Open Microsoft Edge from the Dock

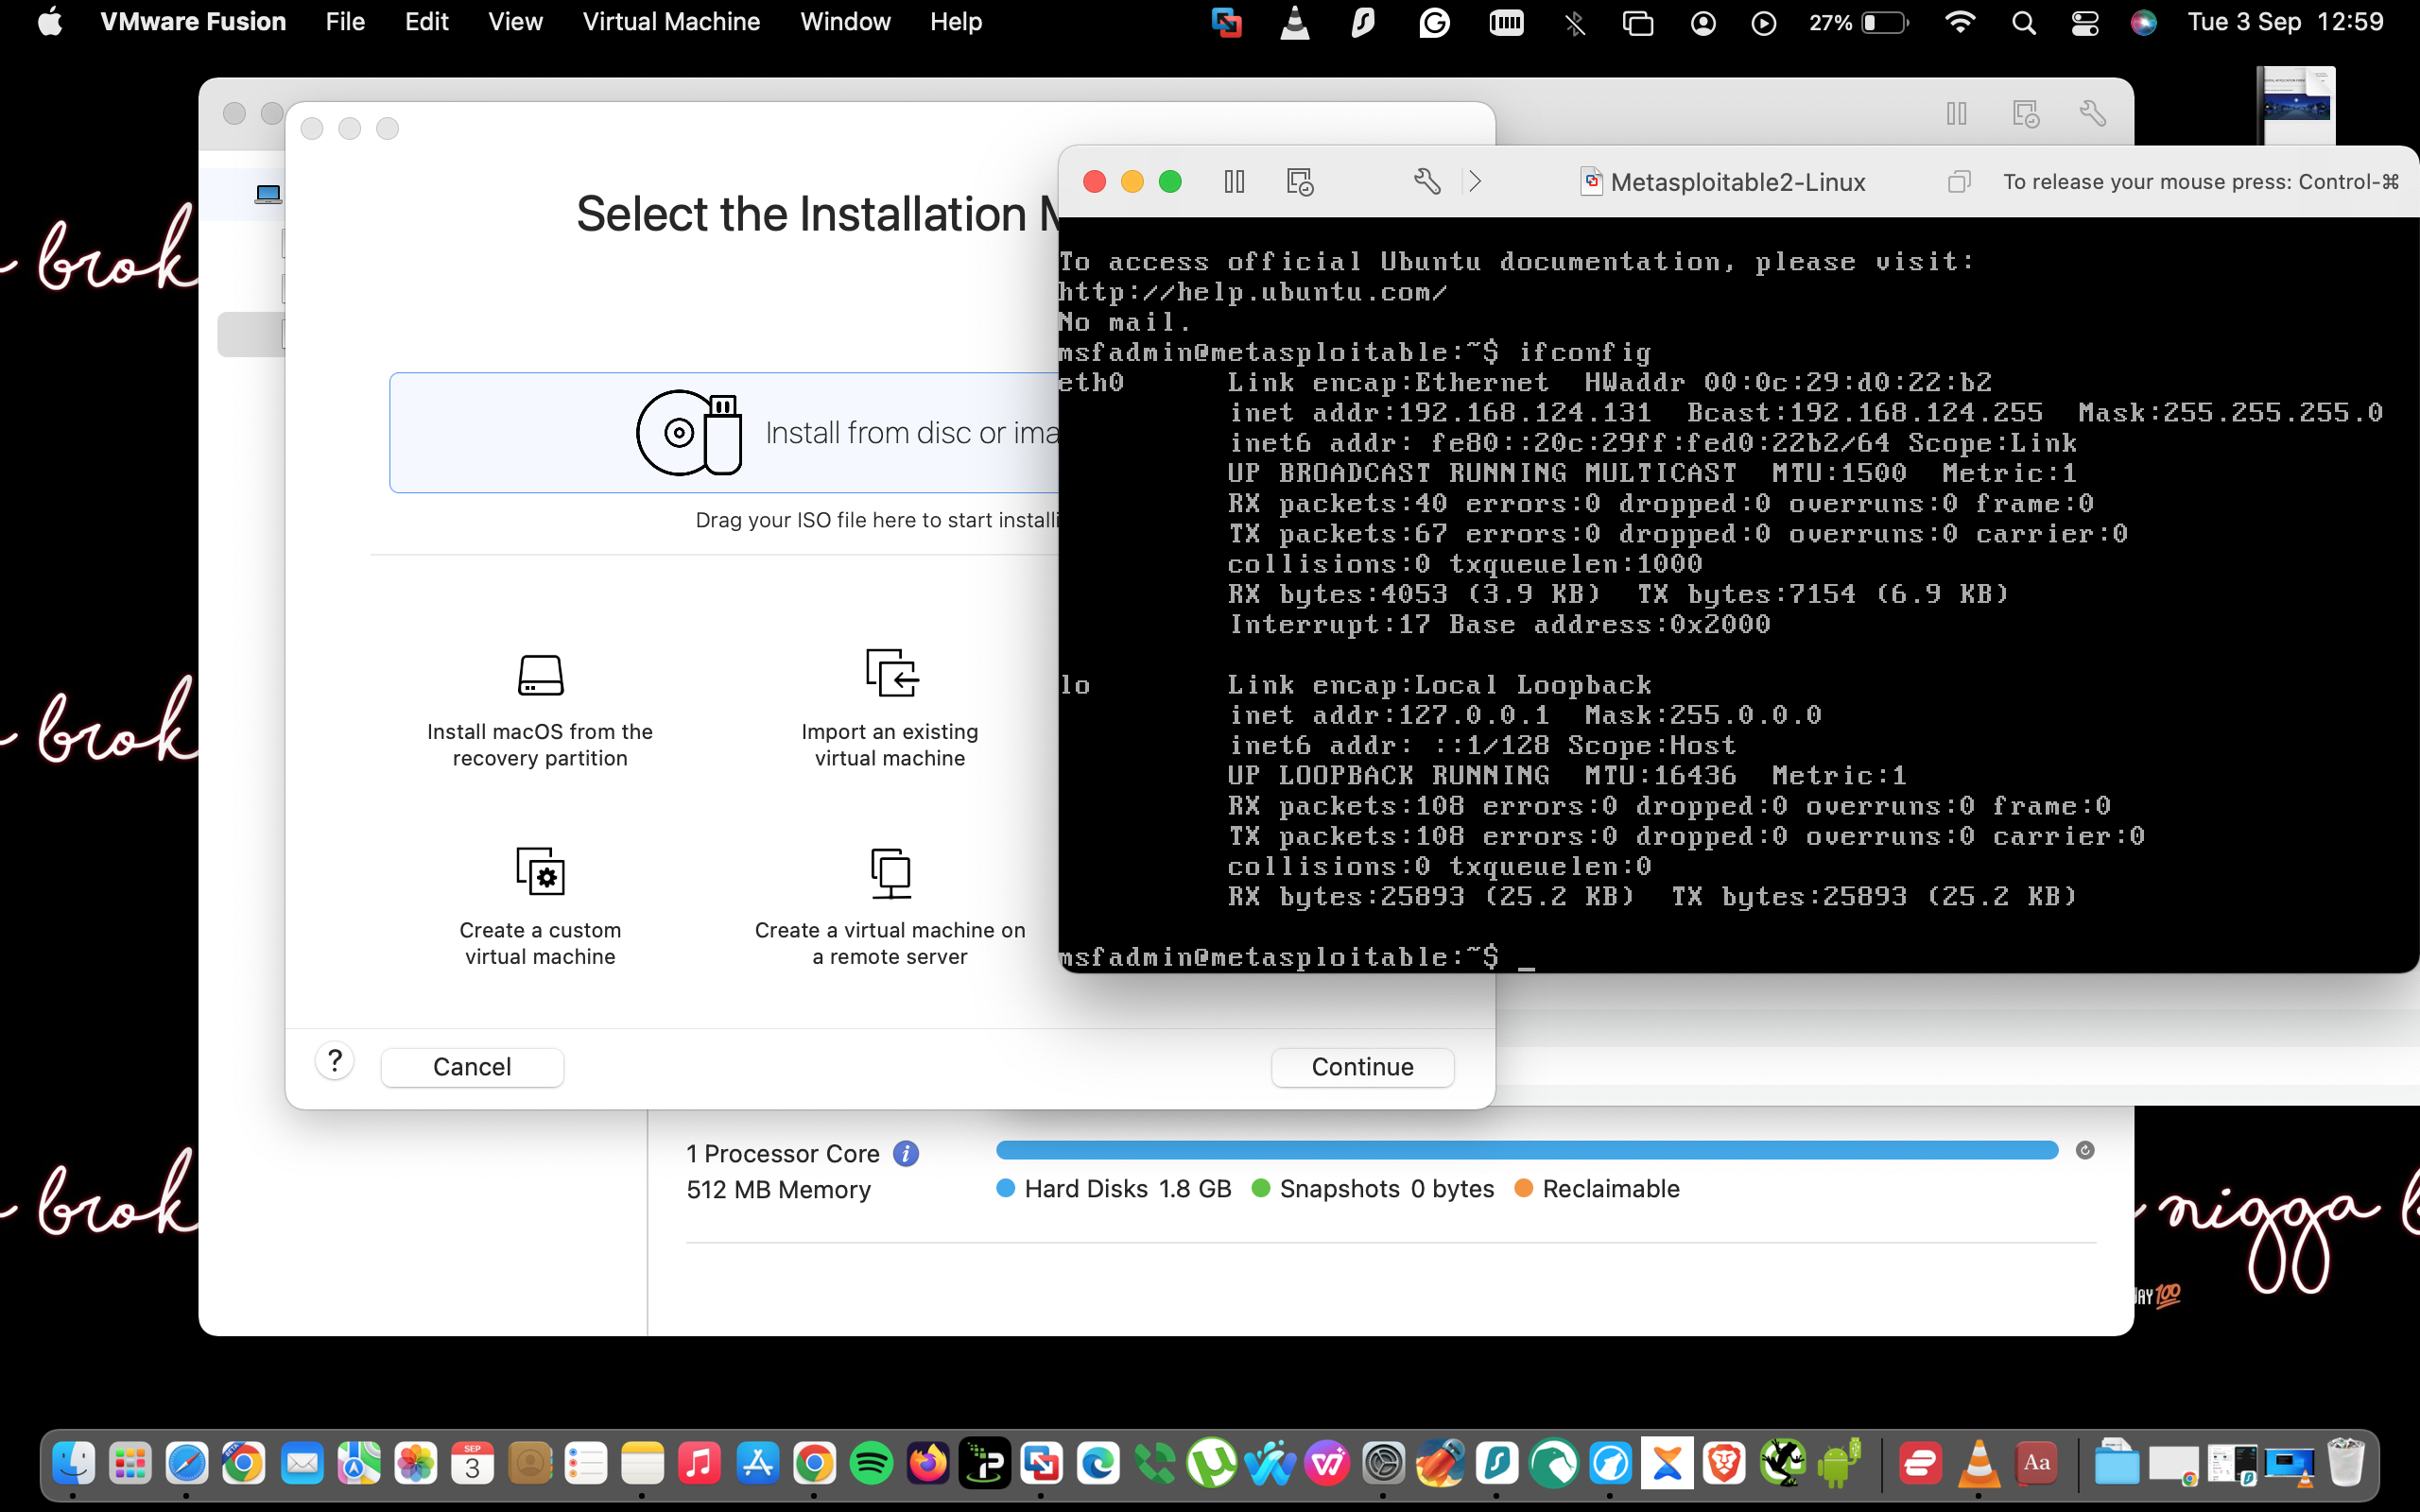point(1098,1464)
